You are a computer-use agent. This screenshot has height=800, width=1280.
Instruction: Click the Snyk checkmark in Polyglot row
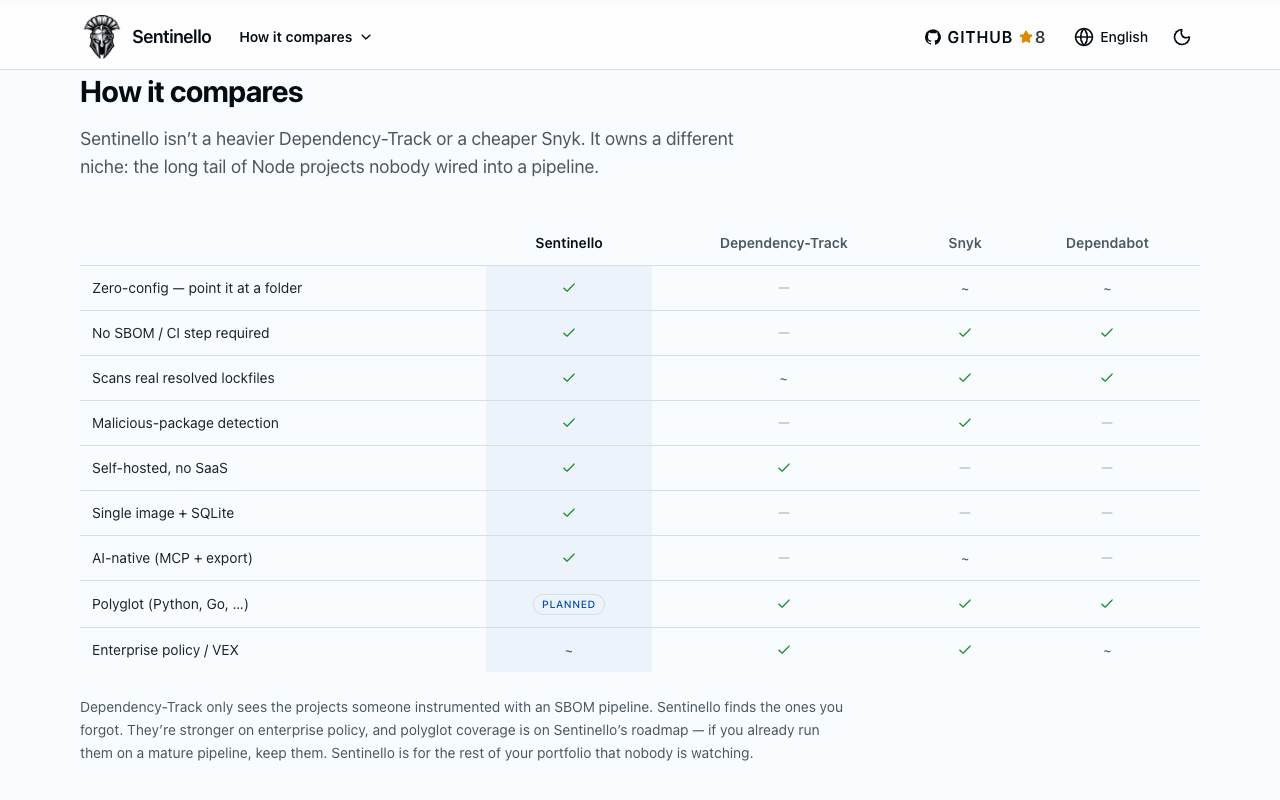tap(965, 604)
